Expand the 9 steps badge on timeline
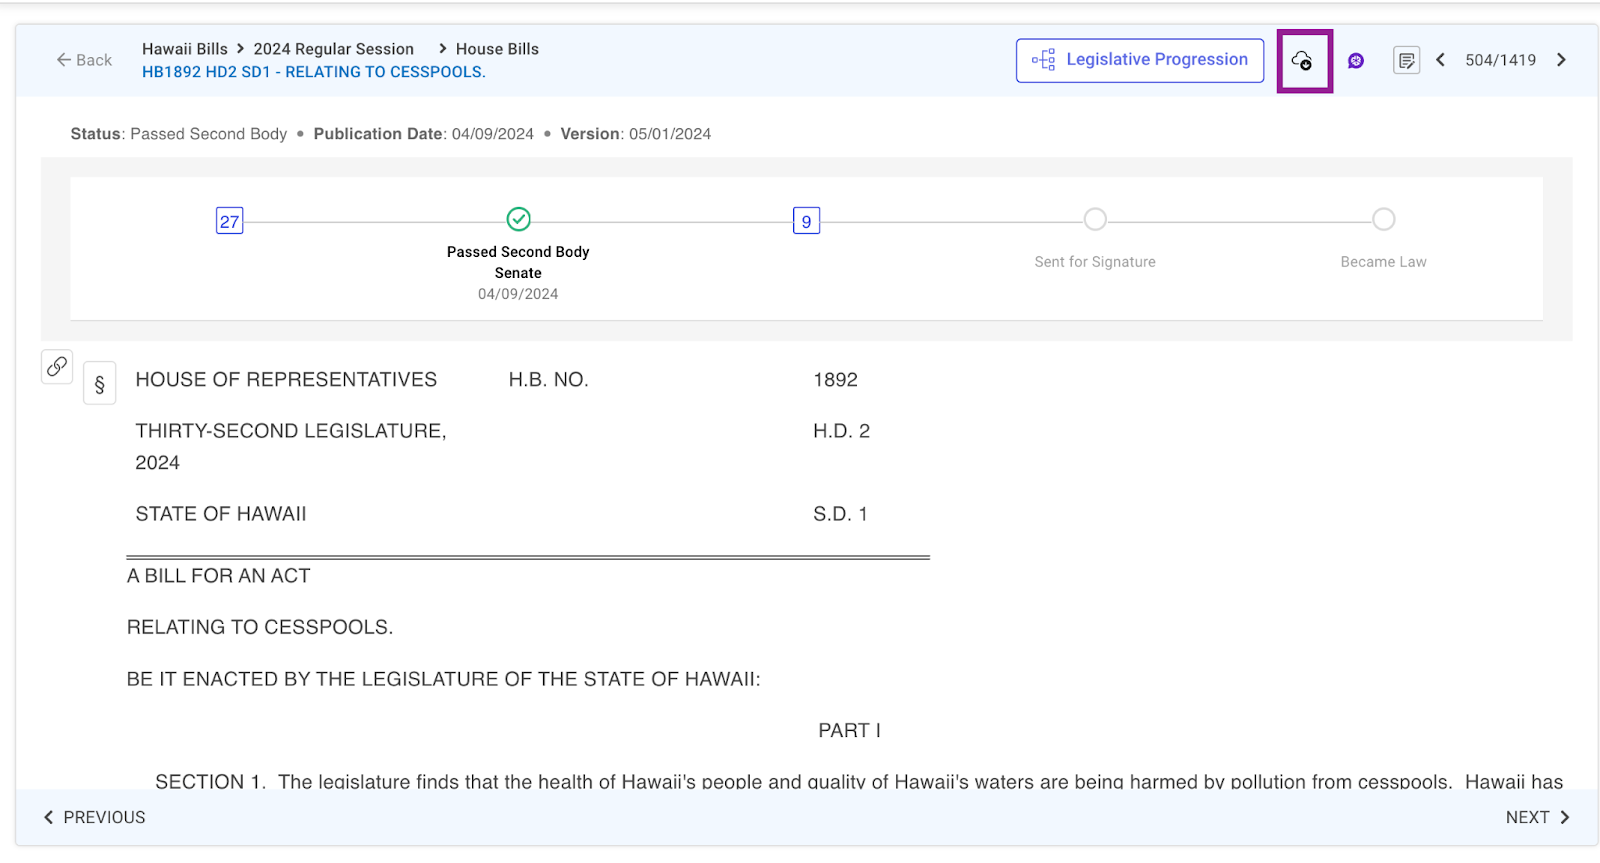The image size is (1600, 863). (x=806, y=221)
